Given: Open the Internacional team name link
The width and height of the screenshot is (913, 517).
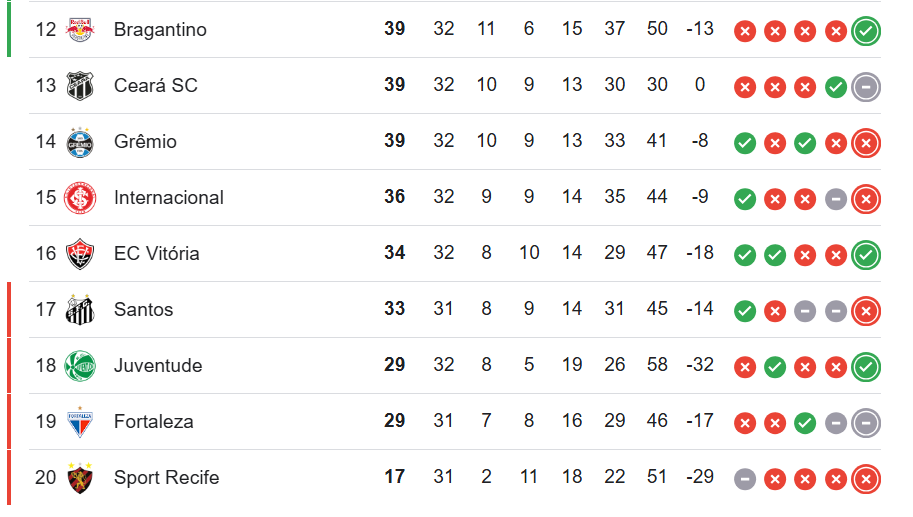Looking at the screenshot, I should [x=169, y=198].
